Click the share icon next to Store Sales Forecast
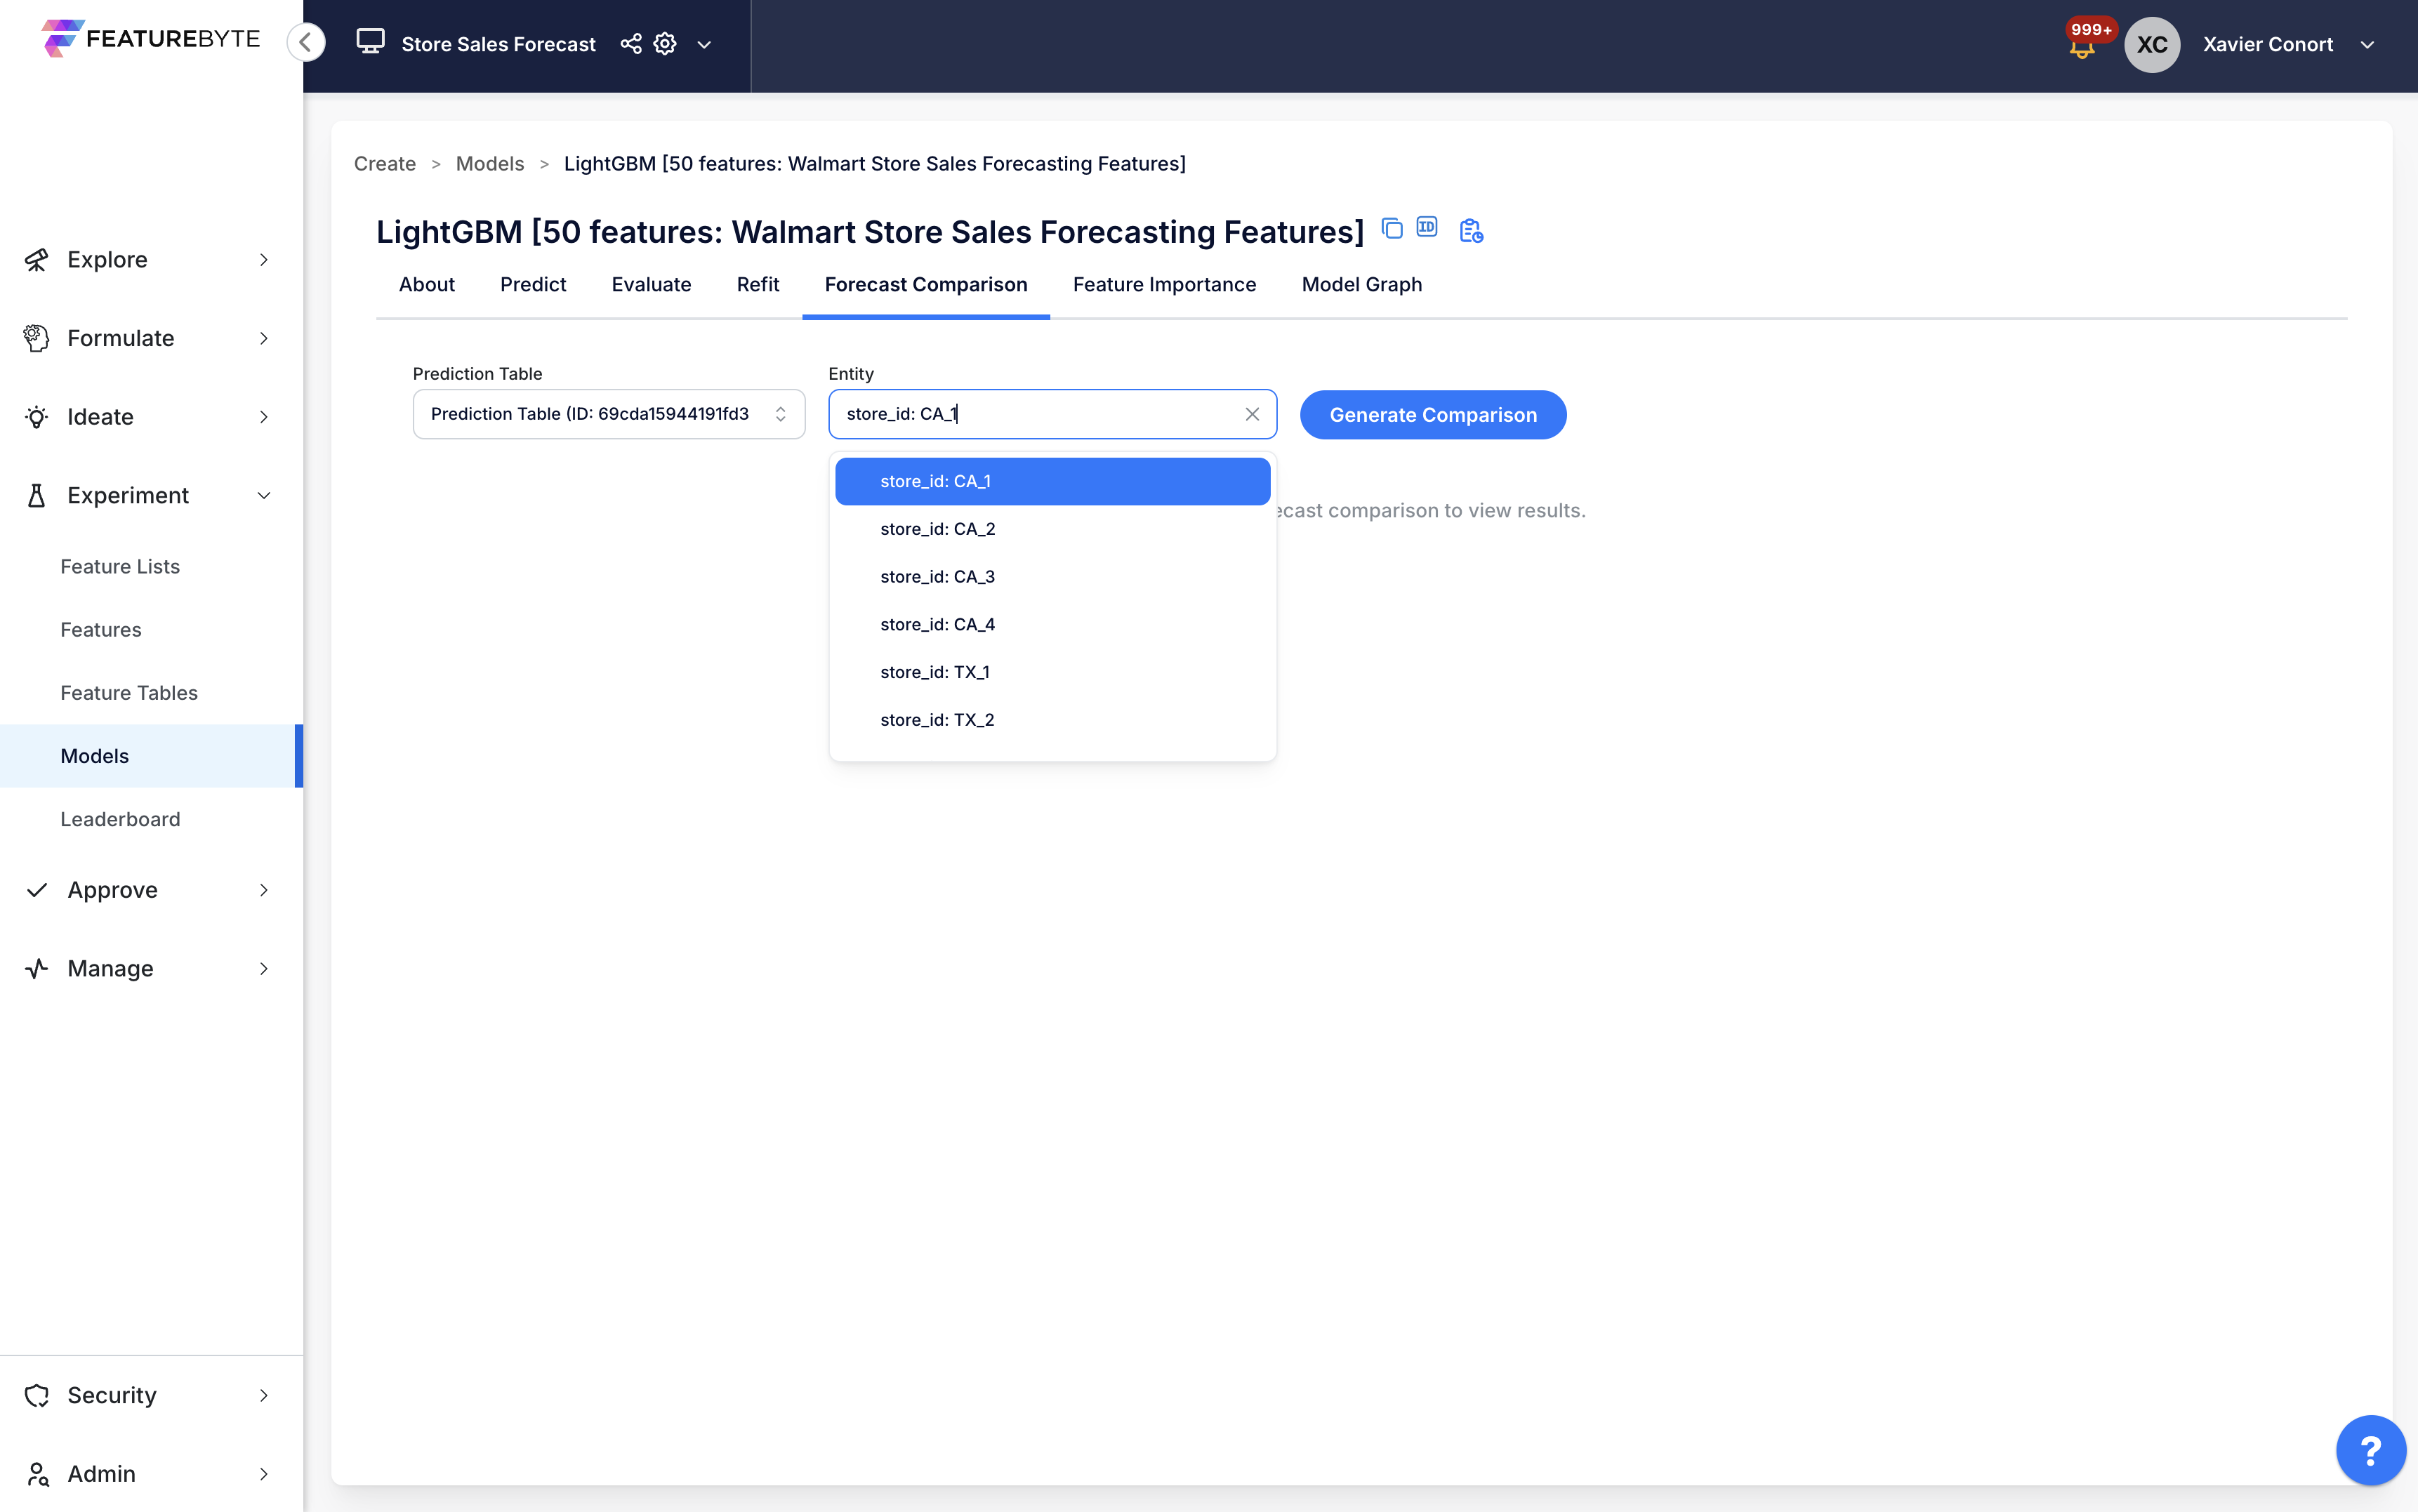The width and height of the screenshot is (2418, 1512). pyautogui.click(x=631, y=44)
